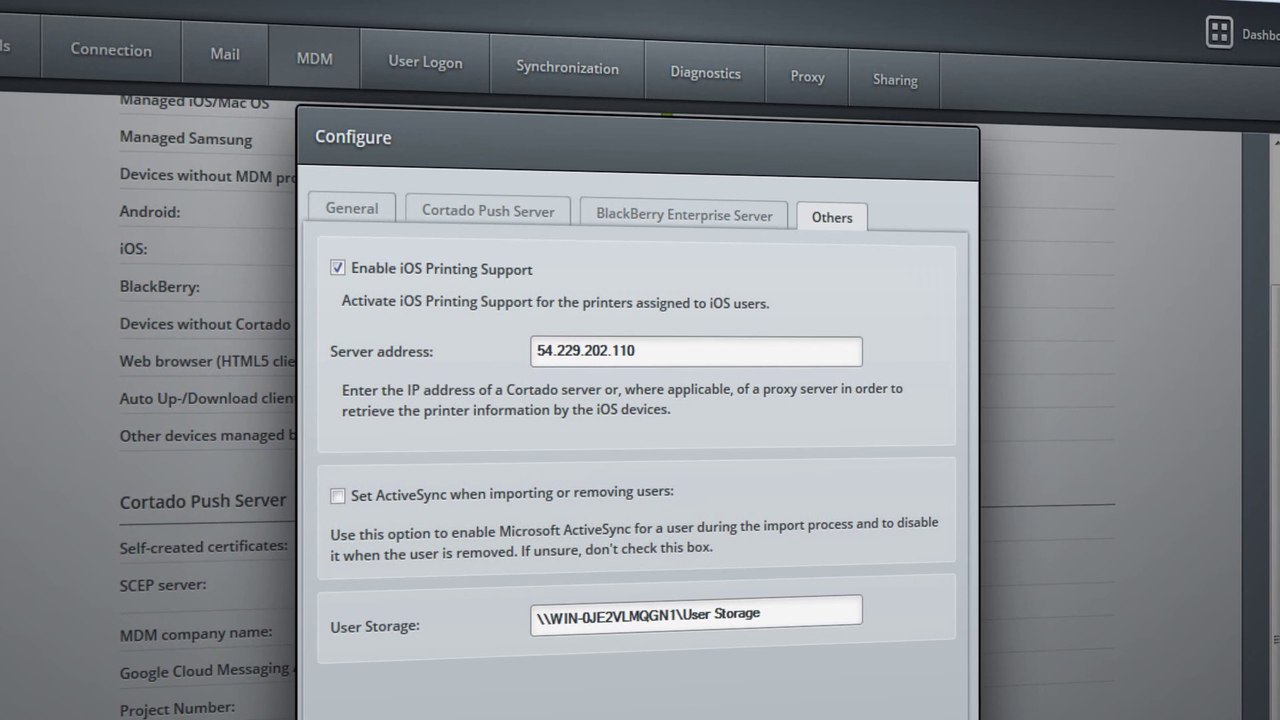Click the Cortado Push Server section heading
Image resolution: width=1280 pixels, height=720 pixels.
[x=203, y=501]
